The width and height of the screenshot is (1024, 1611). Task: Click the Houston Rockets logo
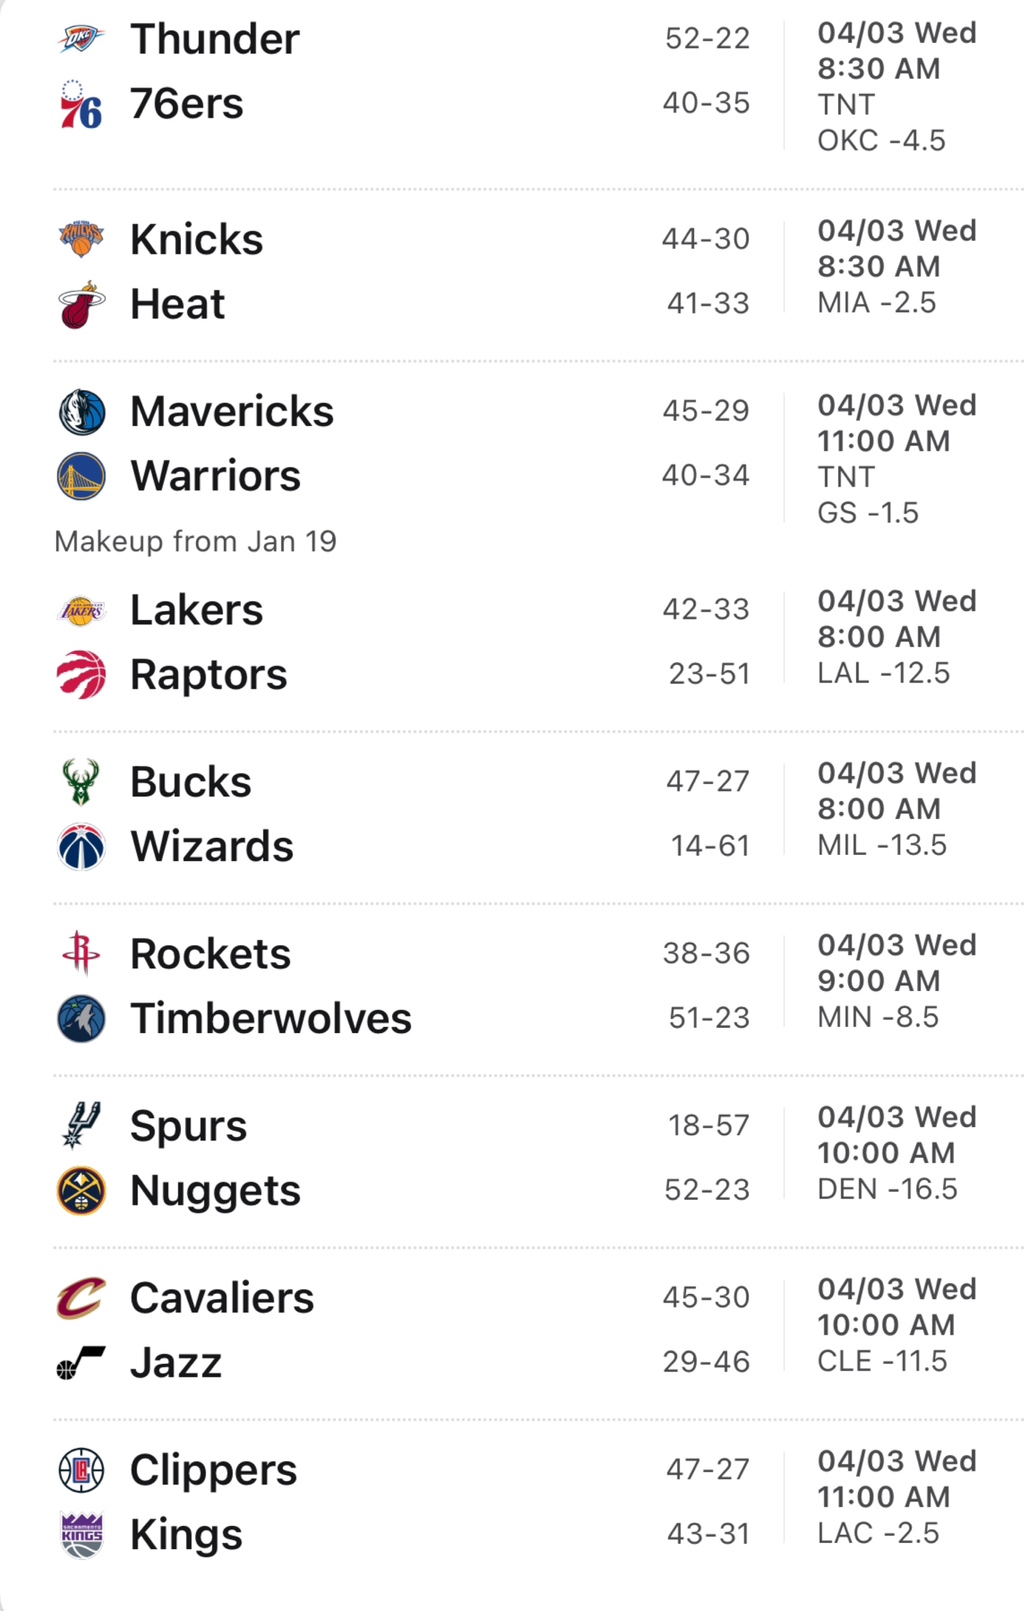click(x=81, y=954)
